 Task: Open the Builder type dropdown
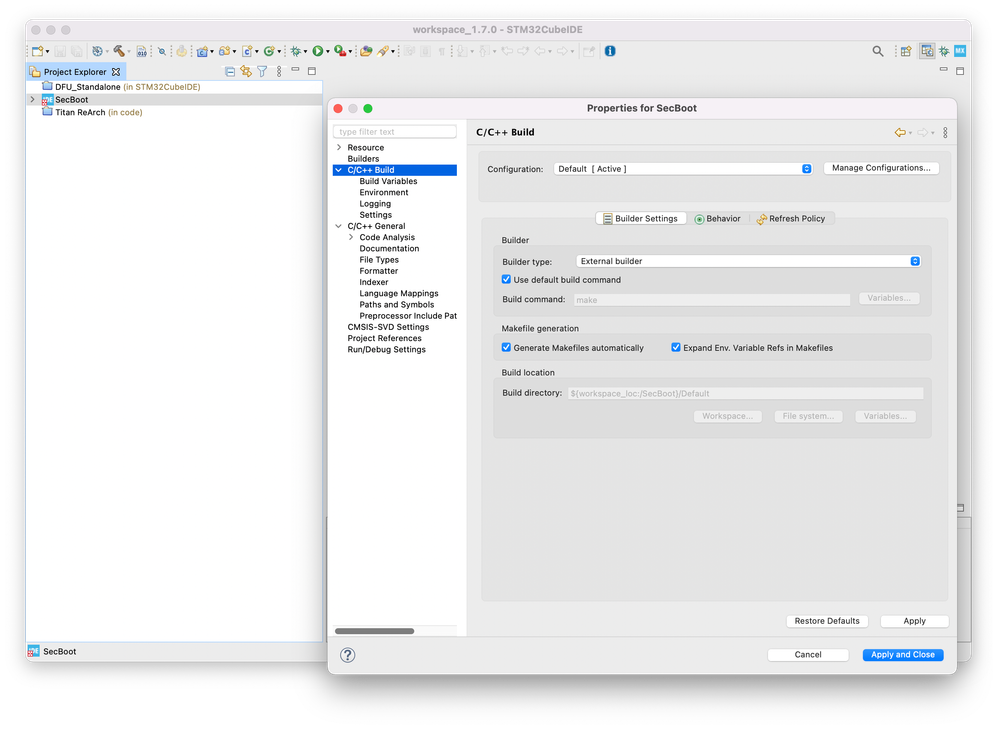tap(748, 261)
